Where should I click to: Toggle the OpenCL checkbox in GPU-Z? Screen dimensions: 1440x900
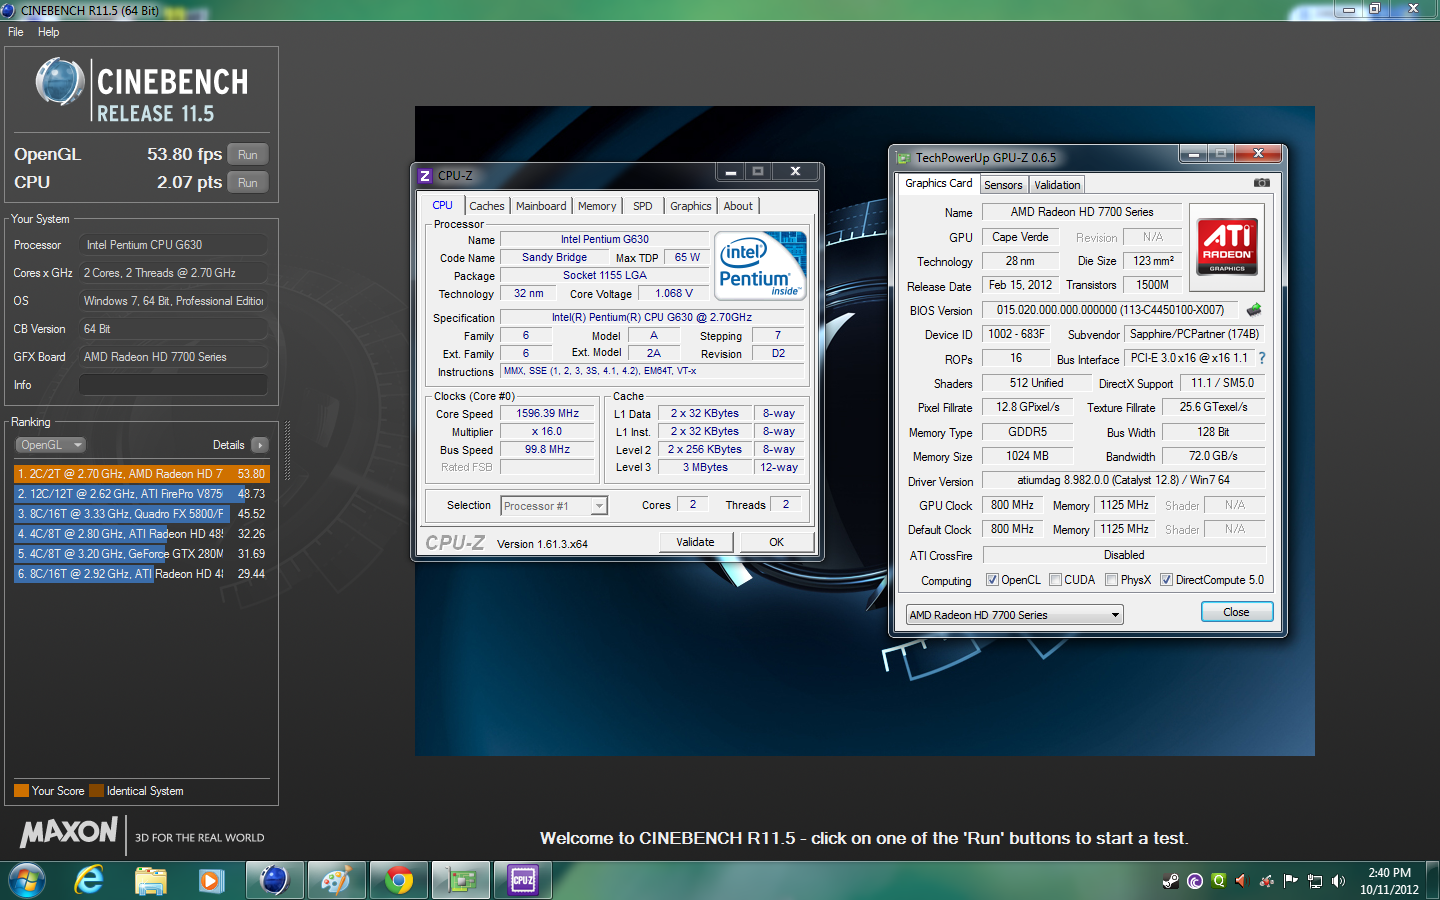tap(992, 580)
